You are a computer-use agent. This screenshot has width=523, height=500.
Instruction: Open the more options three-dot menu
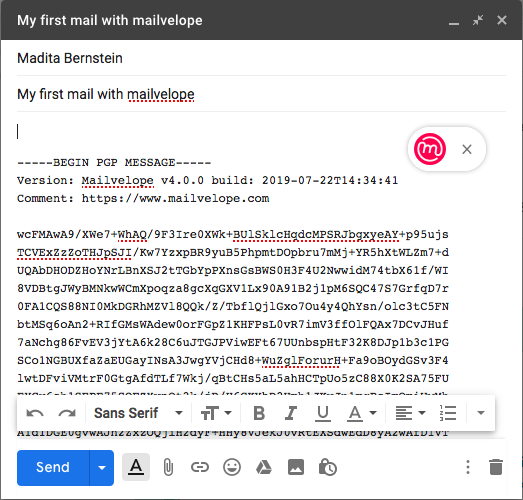[x=468, y=467]
